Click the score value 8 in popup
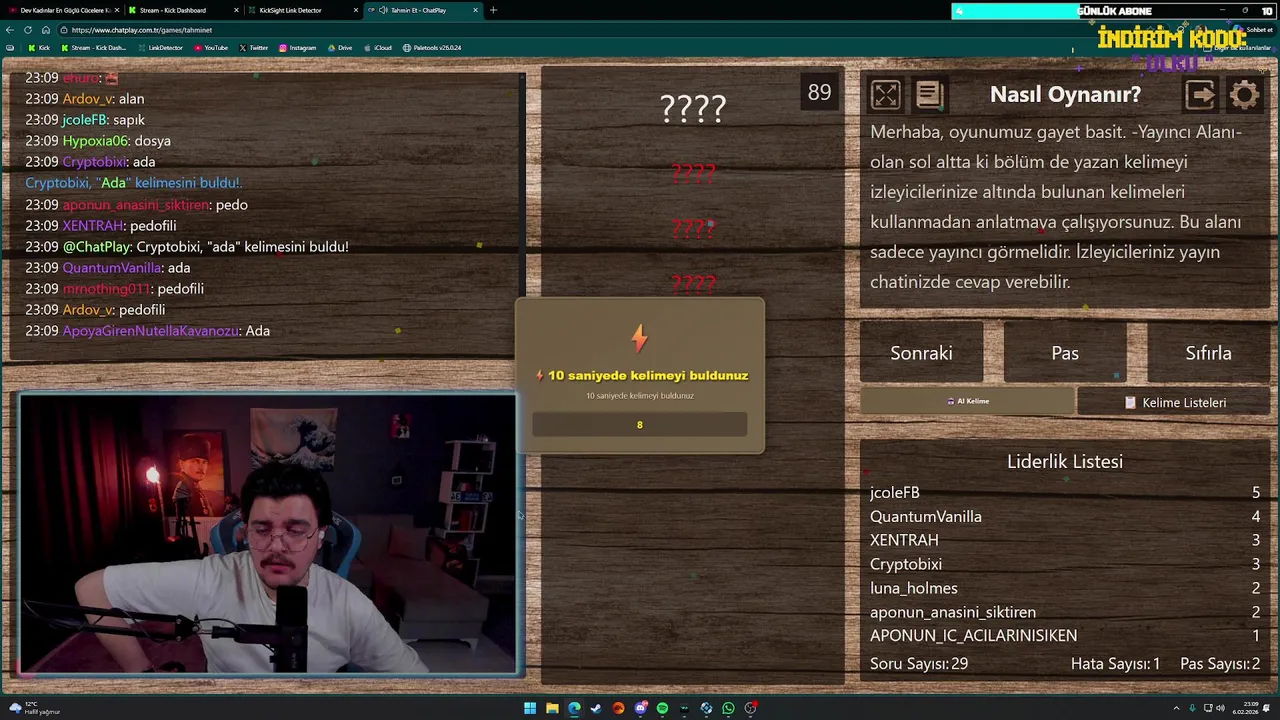The width and height of the screenshot is (1280, 720). [x=639, y=425]
